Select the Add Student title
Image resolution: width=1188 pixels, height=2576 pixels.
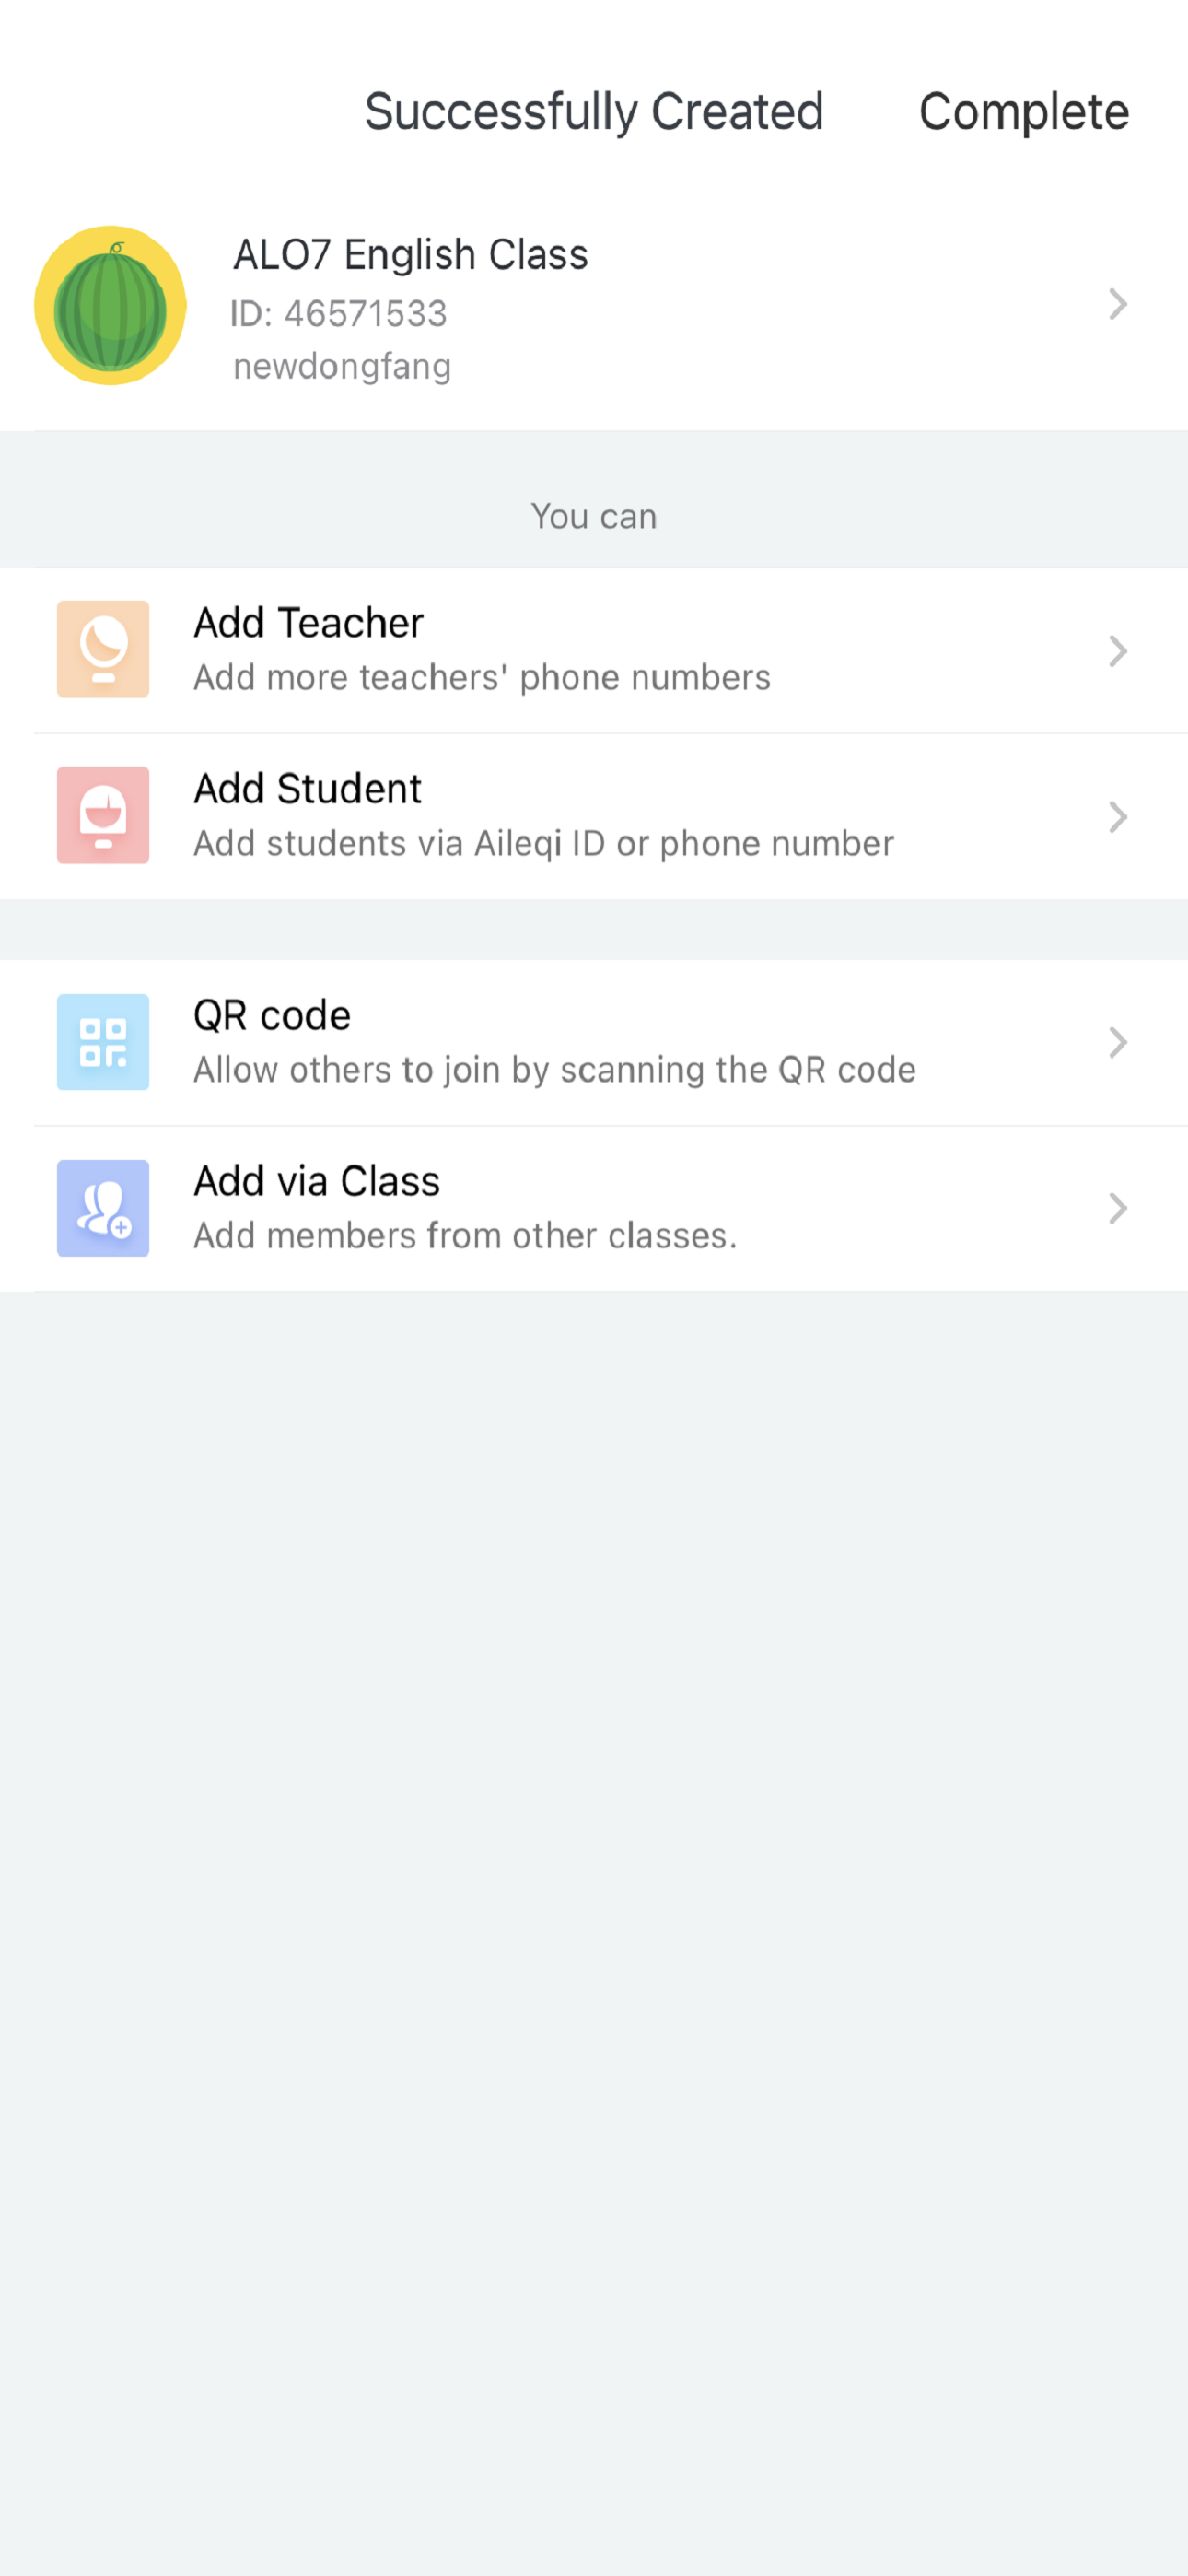(x=307, y=789)
